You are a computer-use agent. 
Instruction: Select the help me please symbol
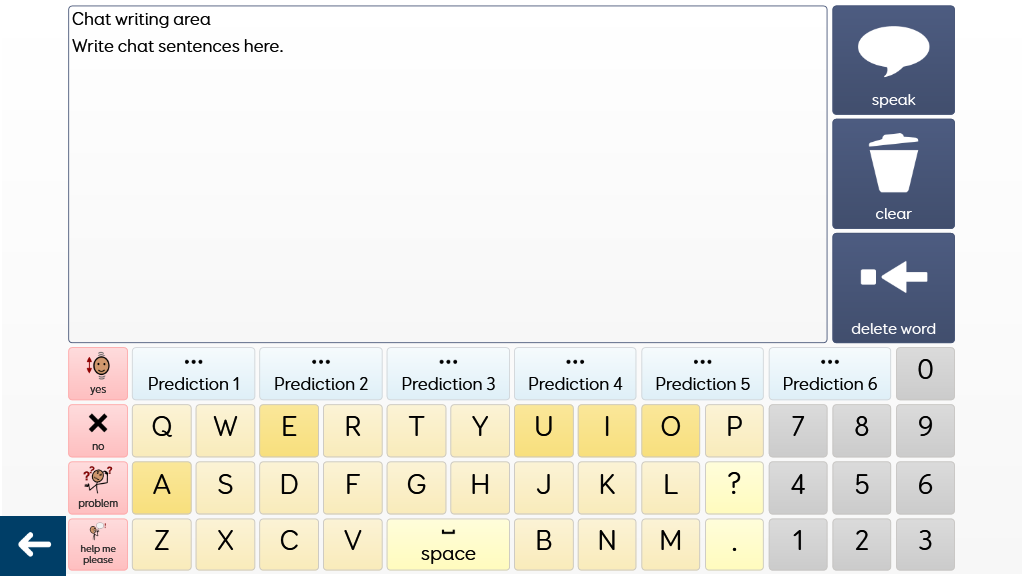[x=98, y=545]
